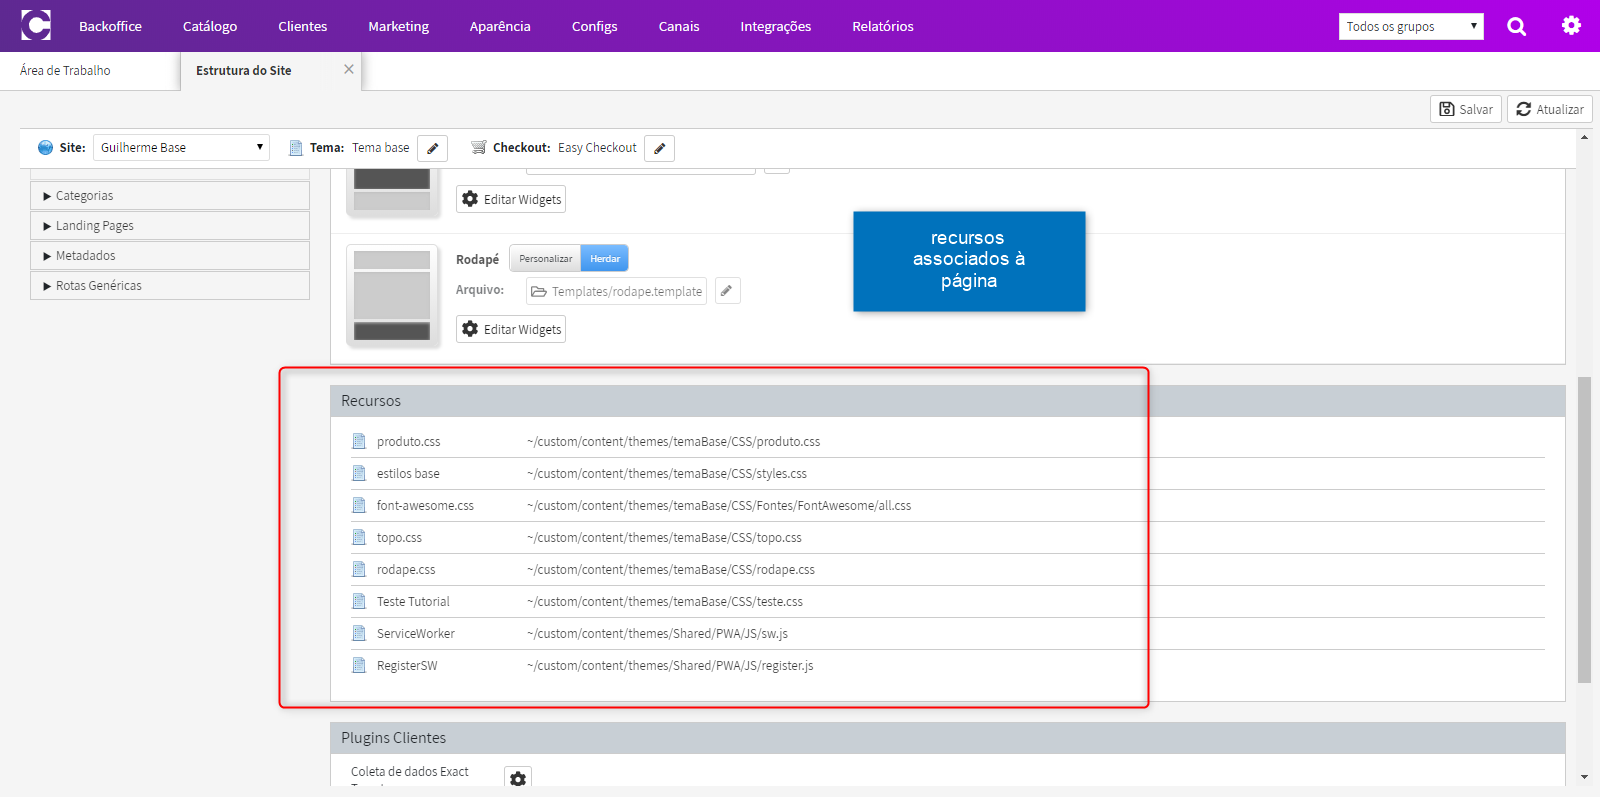
Task: Click pencil next to rodape.template file
Action: point(727,291)
